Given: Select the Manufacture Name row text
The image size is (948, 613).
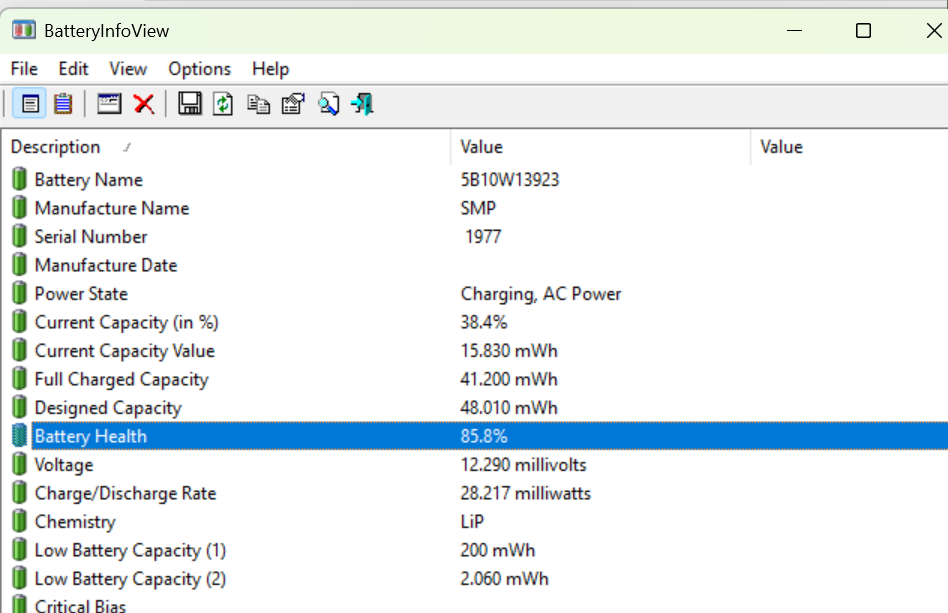Looking at the screenshot, I should (112, 208).
